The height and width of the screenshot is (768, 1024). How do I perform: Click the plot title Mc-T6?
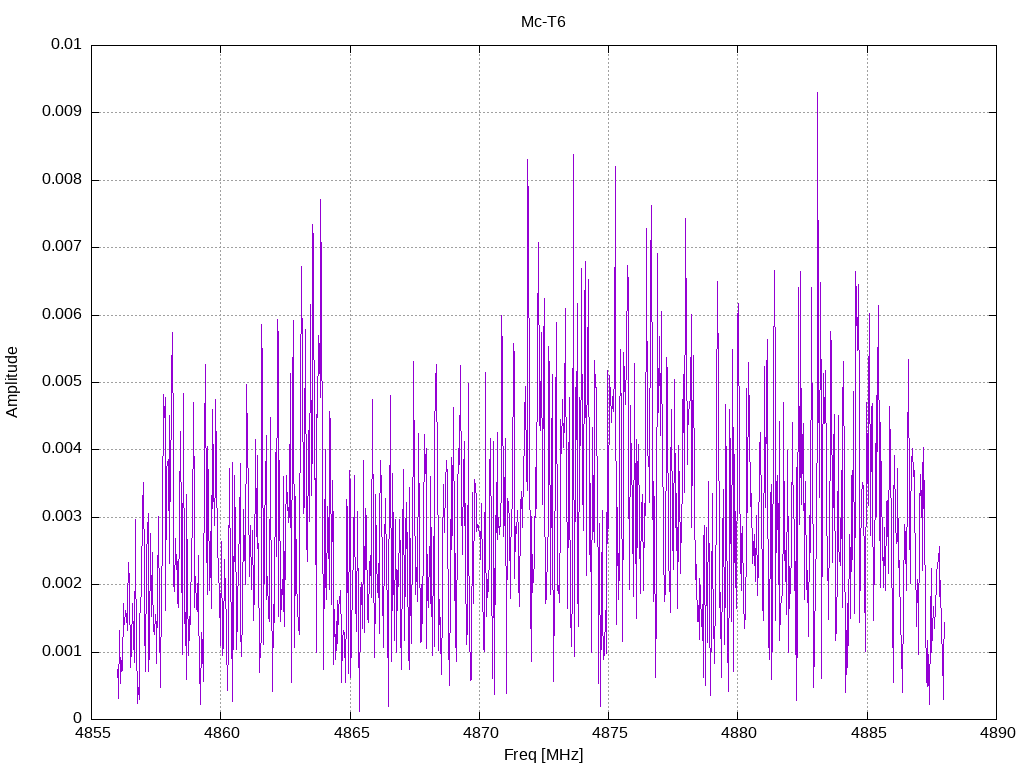(543, 22)
